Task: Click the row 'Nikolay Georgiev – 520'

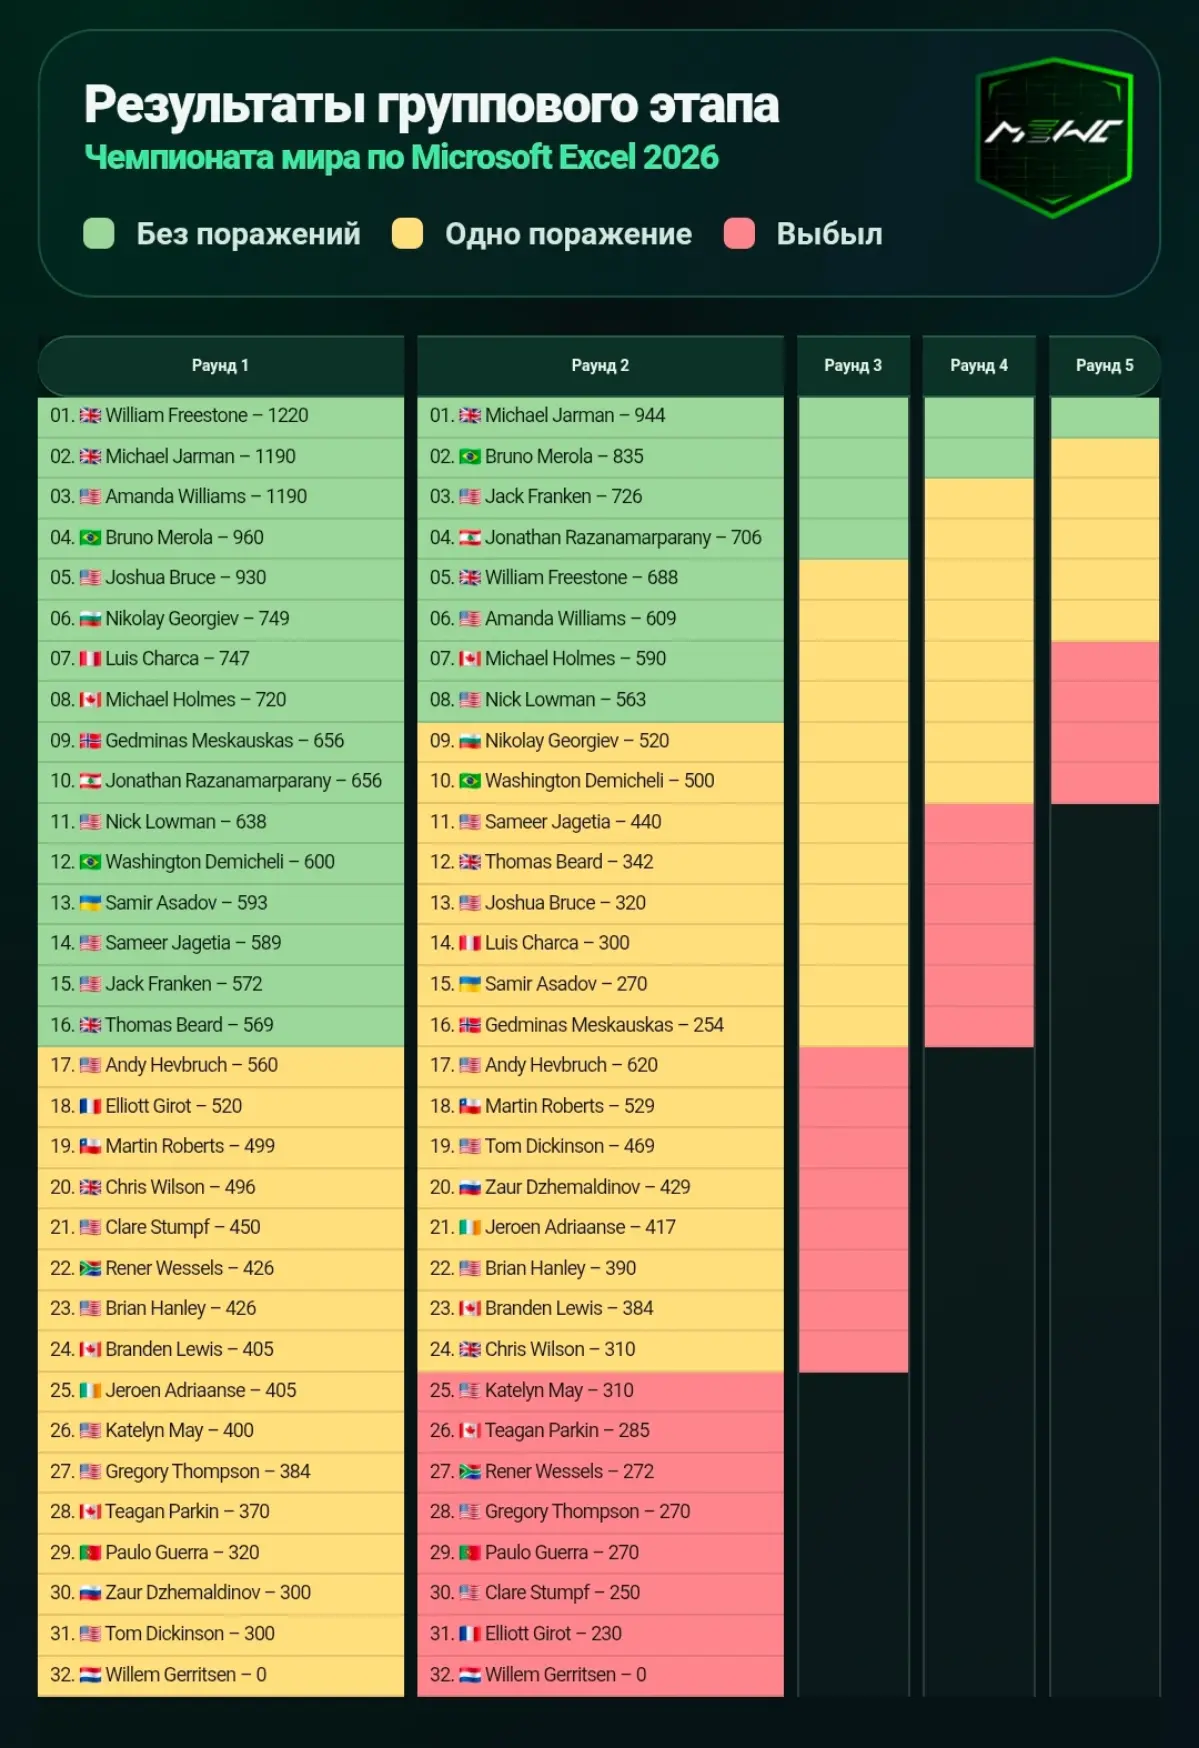Action: pos(600,741)
